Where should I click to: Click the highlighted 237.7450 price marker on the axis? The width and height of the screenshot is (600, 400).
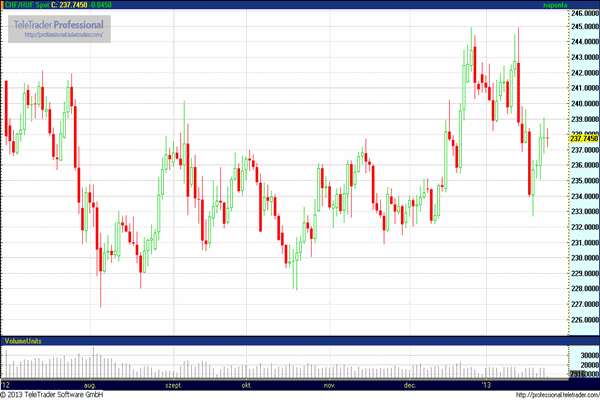(583, 138)
